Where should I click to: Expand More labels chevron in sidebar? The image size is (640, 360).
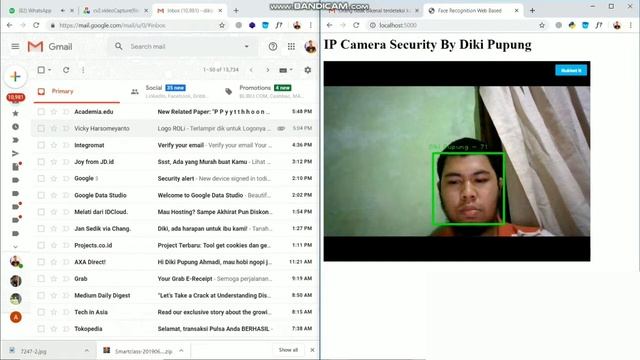(x=16, y=247)
